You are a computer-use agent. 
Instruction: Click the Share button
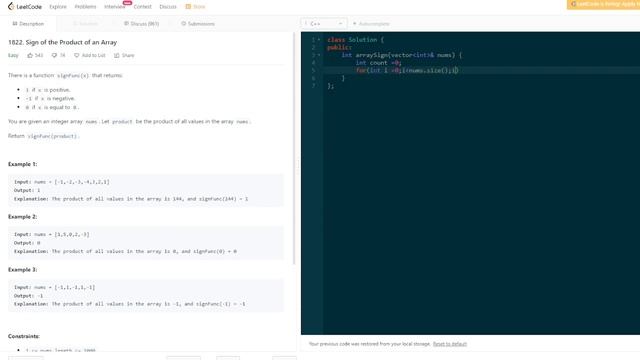(x=124, y=55)
